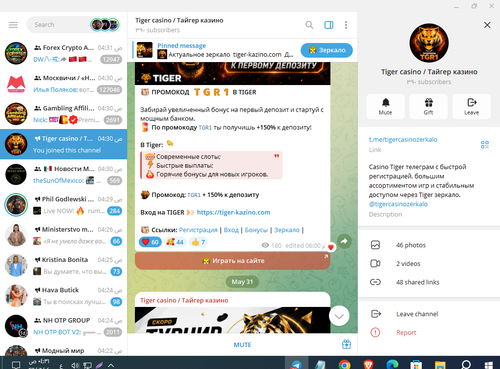Image resolution: width=500 pixels, height=369 pixels.
Task: Click the MUTE button at chat bottom
Action: pyautogui.click(x=242, y=345)
